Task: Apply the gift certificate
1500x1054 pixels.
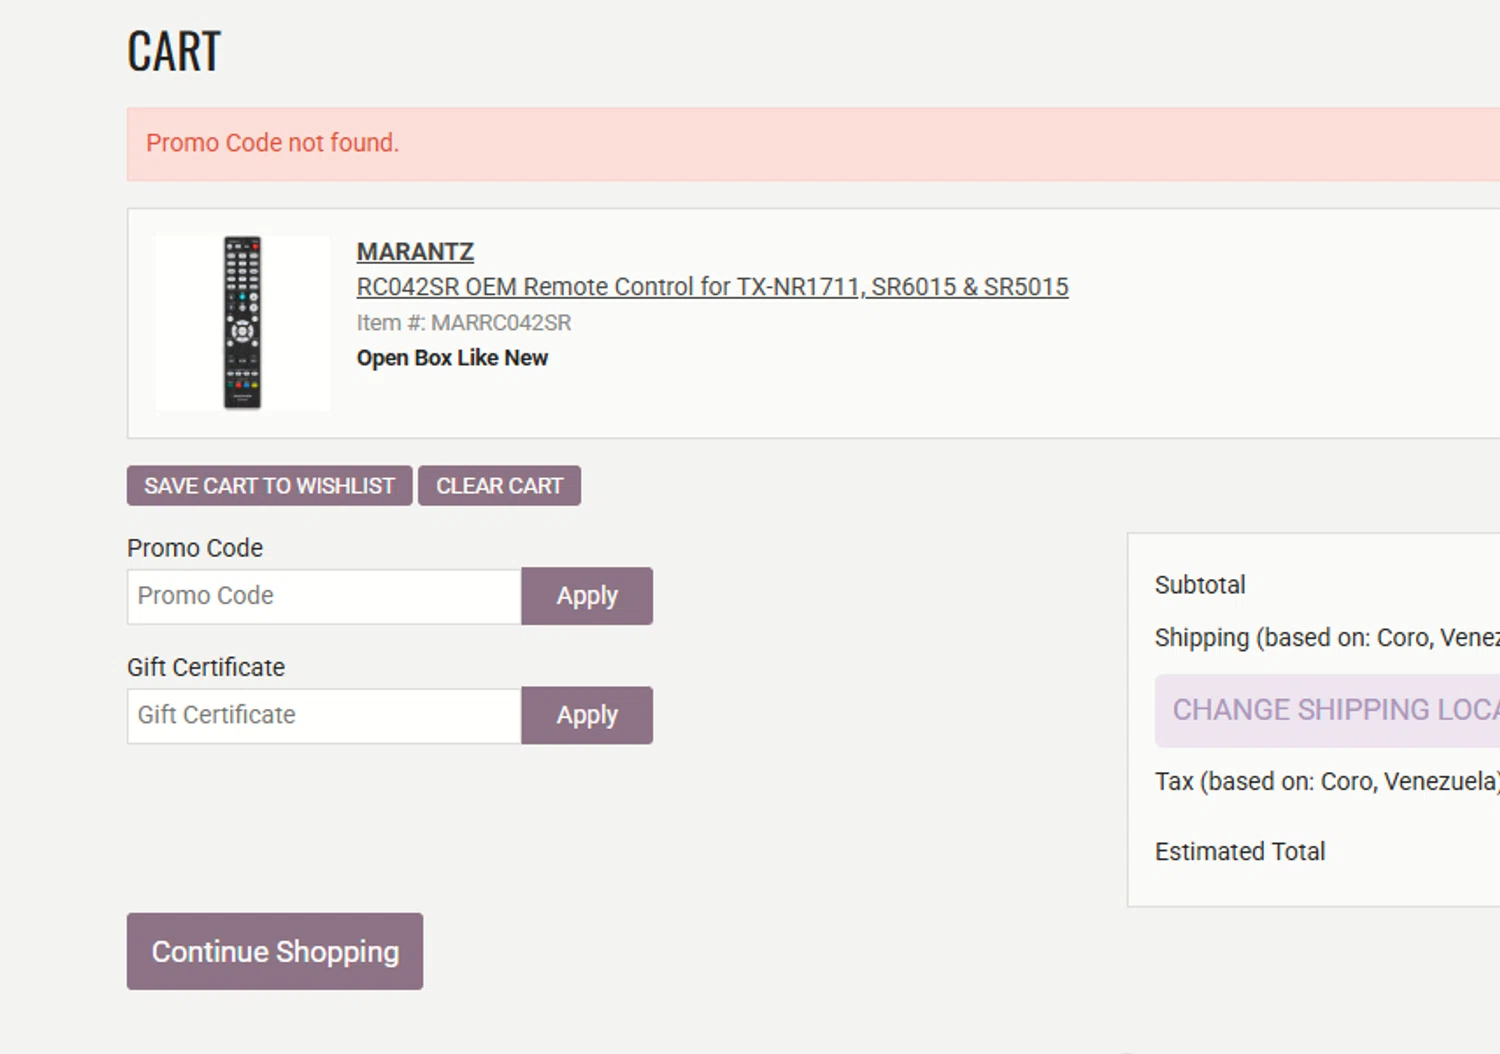Action: point(587,715)
